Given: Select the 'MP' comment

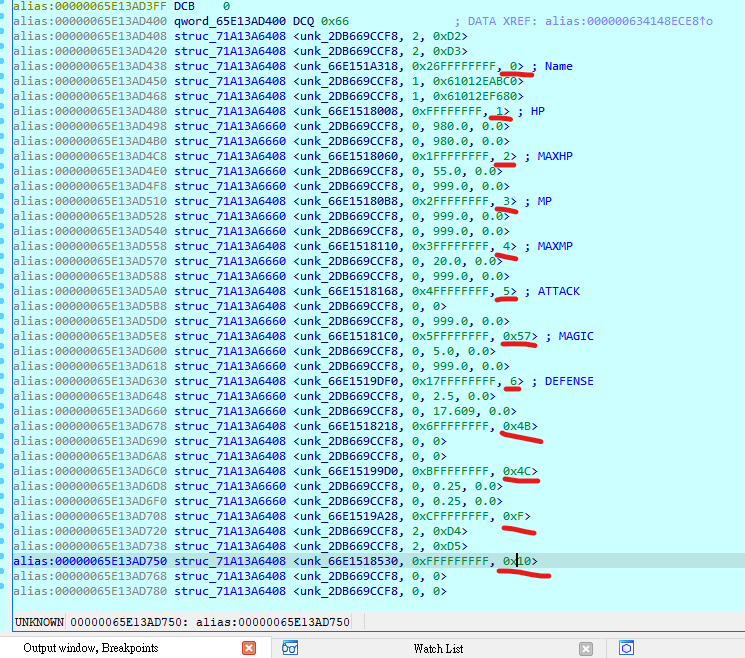Looking at the screenshot, I should 544,201.
